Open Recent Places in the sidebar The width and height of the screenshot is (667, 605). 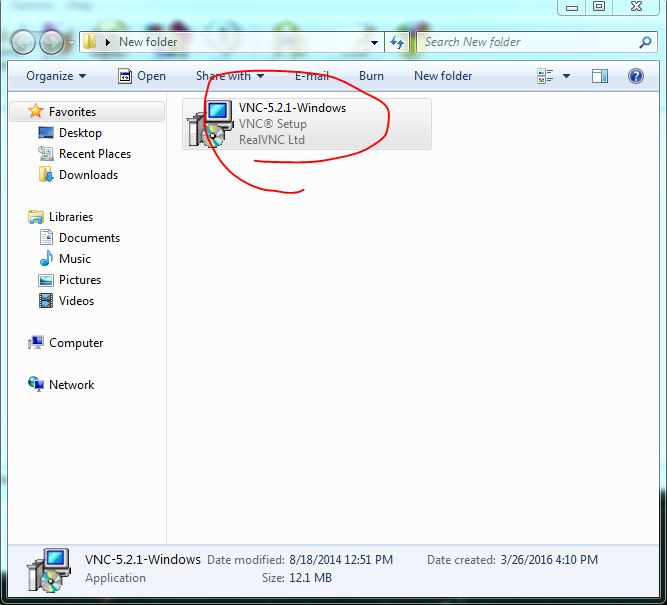pos(95,154)
